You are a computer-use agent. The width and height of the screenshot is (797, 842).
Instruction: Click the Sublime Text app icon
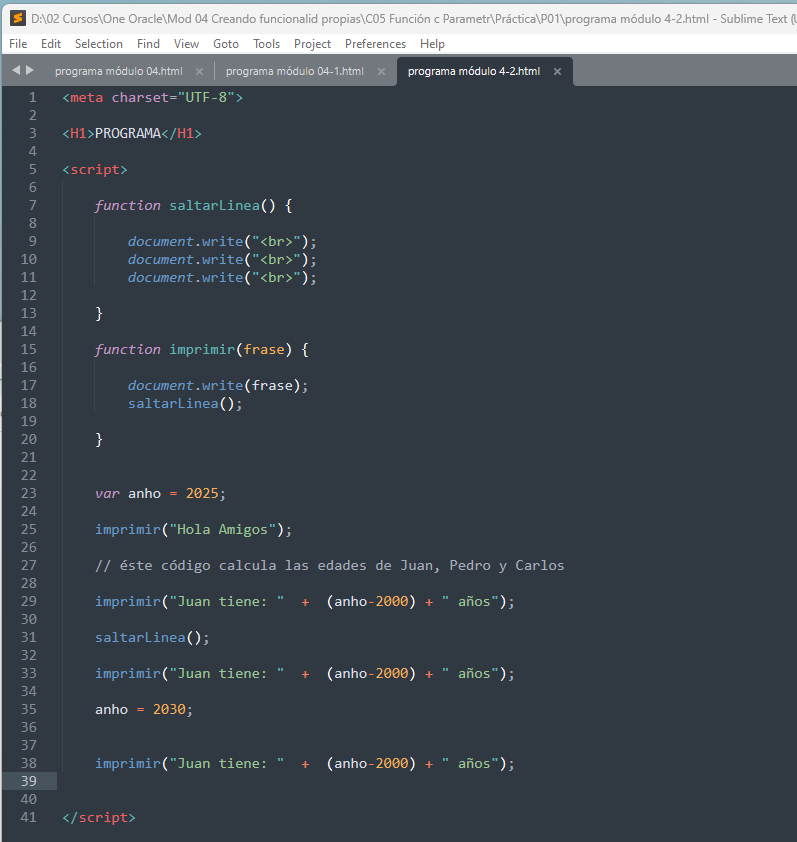(17, 18)
